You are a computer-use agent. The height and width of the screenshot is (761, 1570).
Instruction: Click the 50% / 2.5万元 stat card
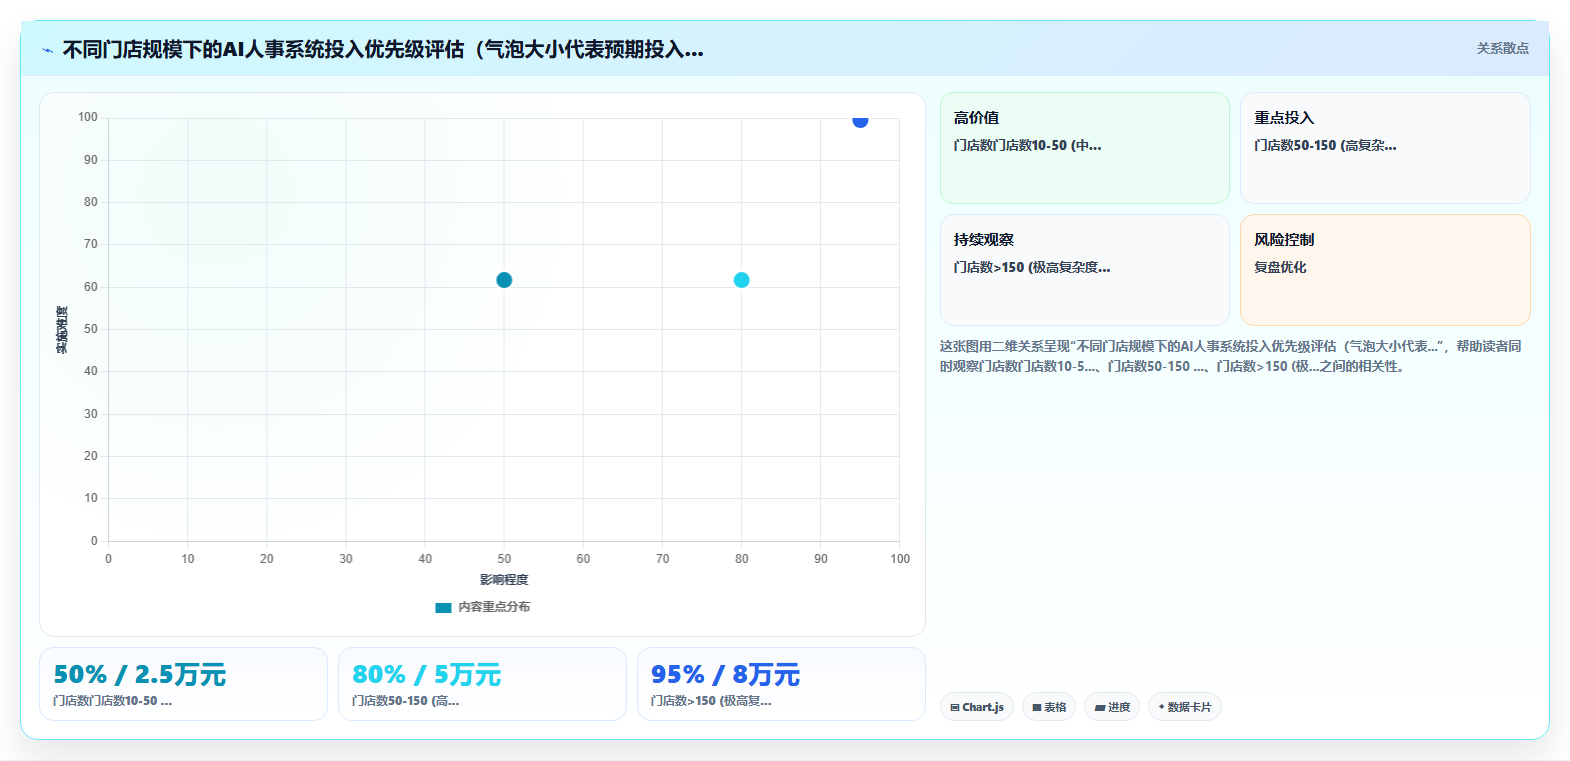click(183, 684)
